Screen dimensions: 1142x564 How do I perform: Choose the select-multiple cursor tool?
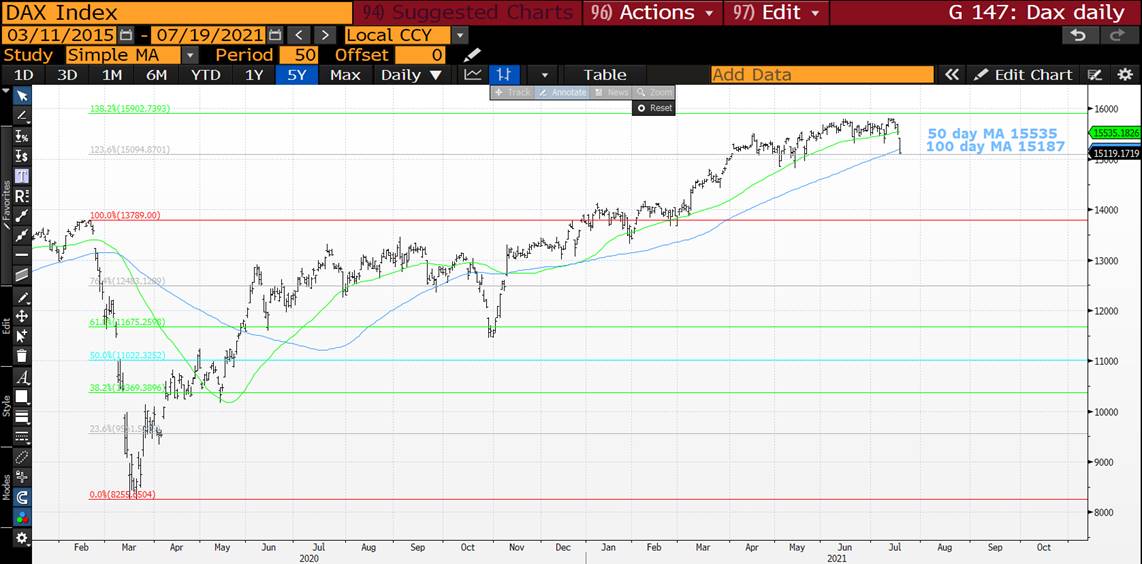[22, 336]
